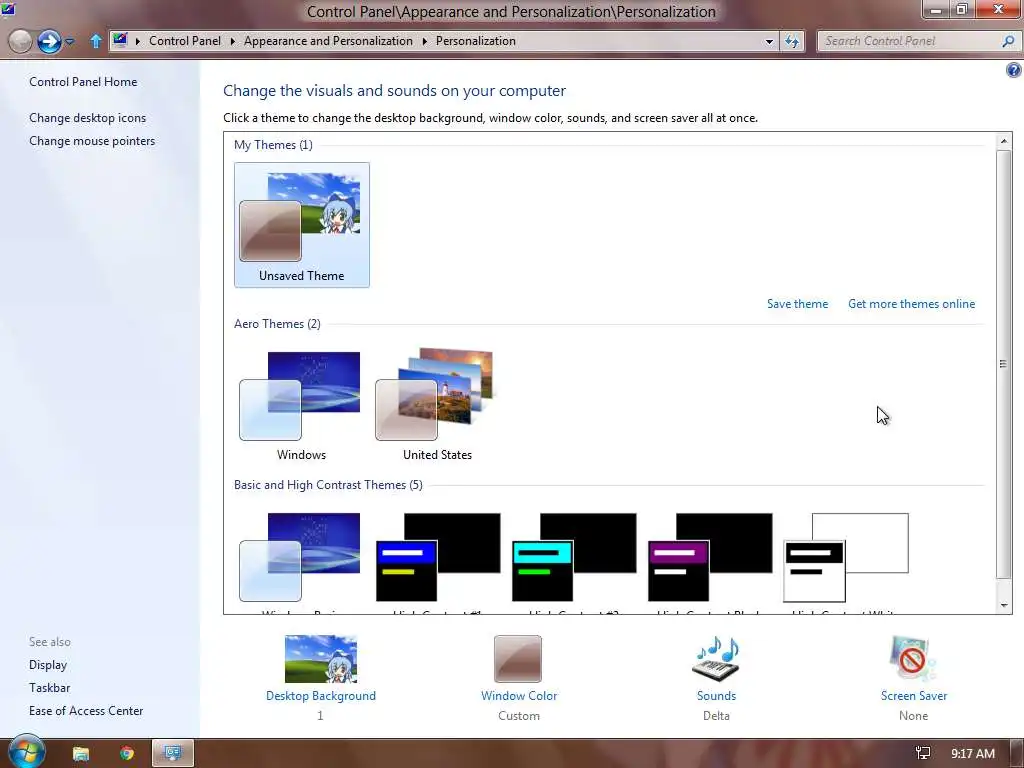This screenshot has height=768, width=1024.
Task: Click the address bar refresh button
Action: point(792,41)
